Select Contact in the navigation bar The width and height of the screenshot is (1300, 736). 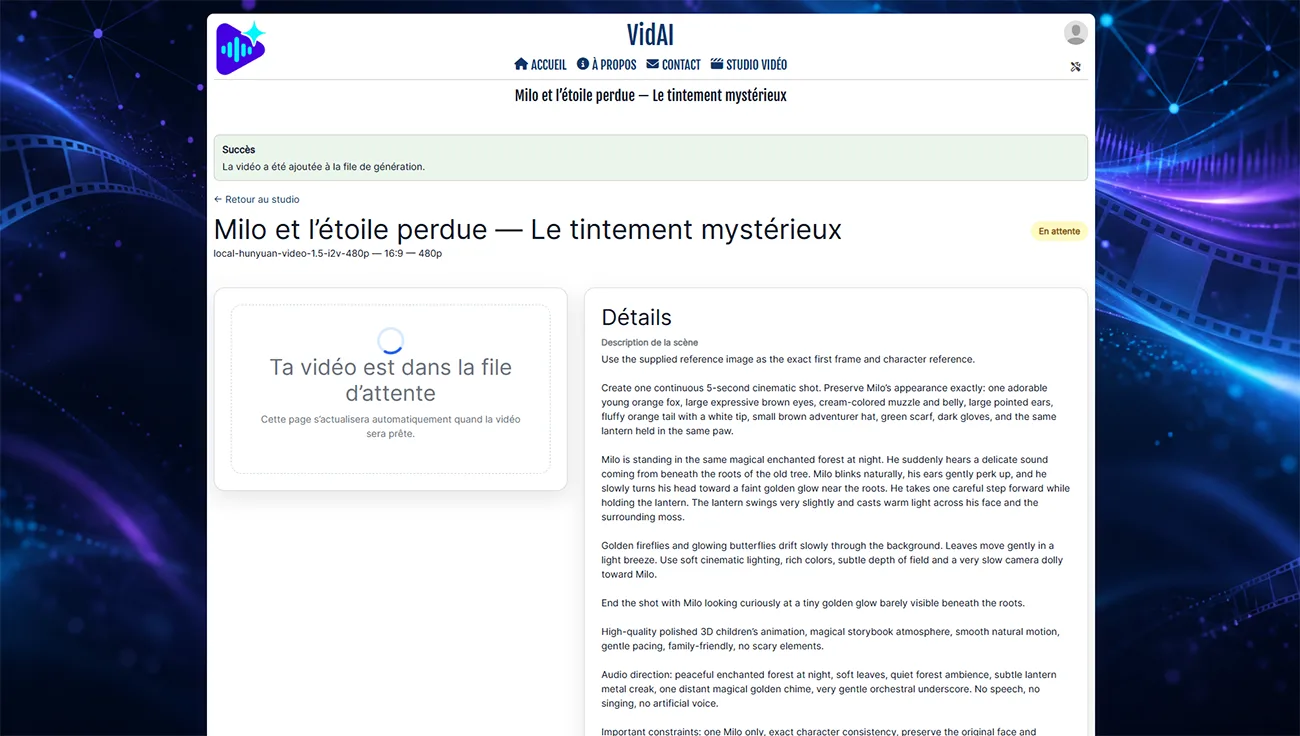point(674,65)
